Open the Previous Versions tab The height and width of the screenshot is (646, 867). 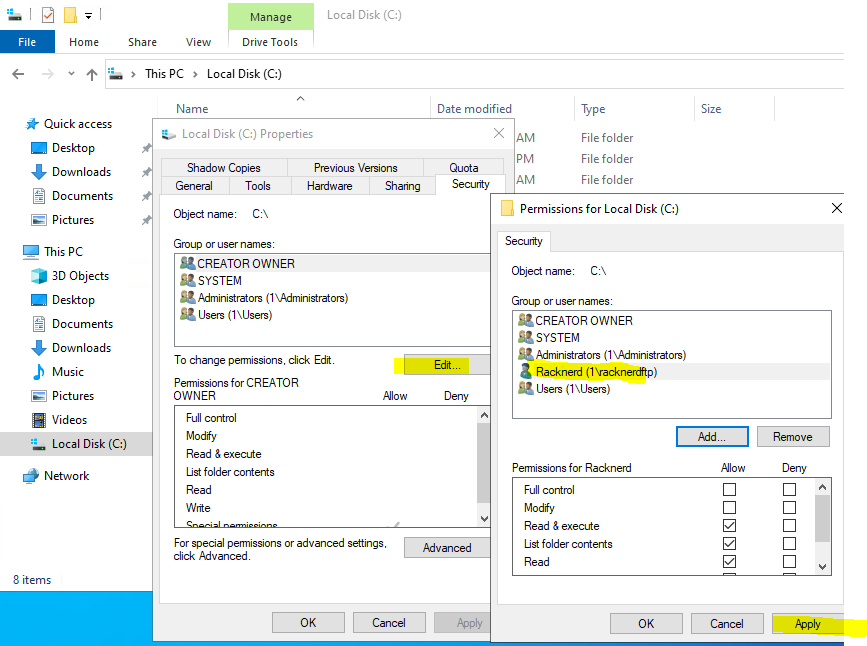(x=356, y=168)
